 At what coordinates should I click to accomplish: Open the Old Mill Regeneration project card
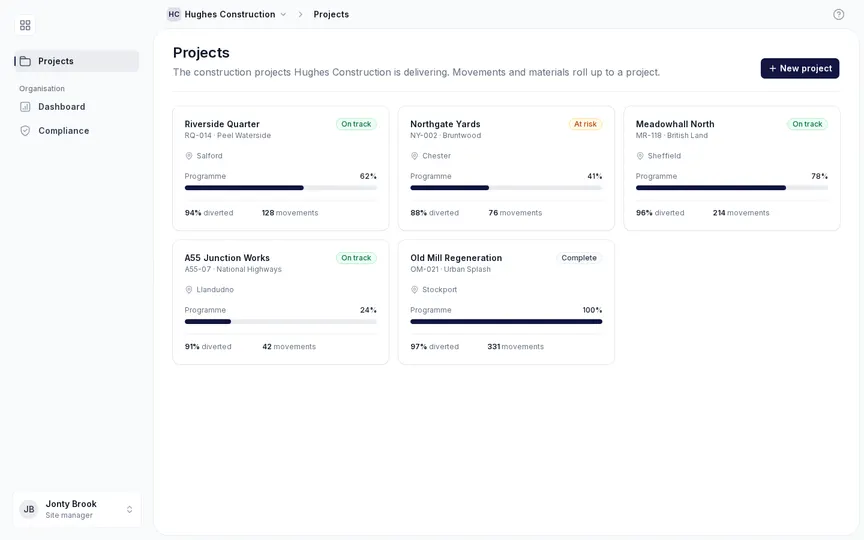point(506,302)
